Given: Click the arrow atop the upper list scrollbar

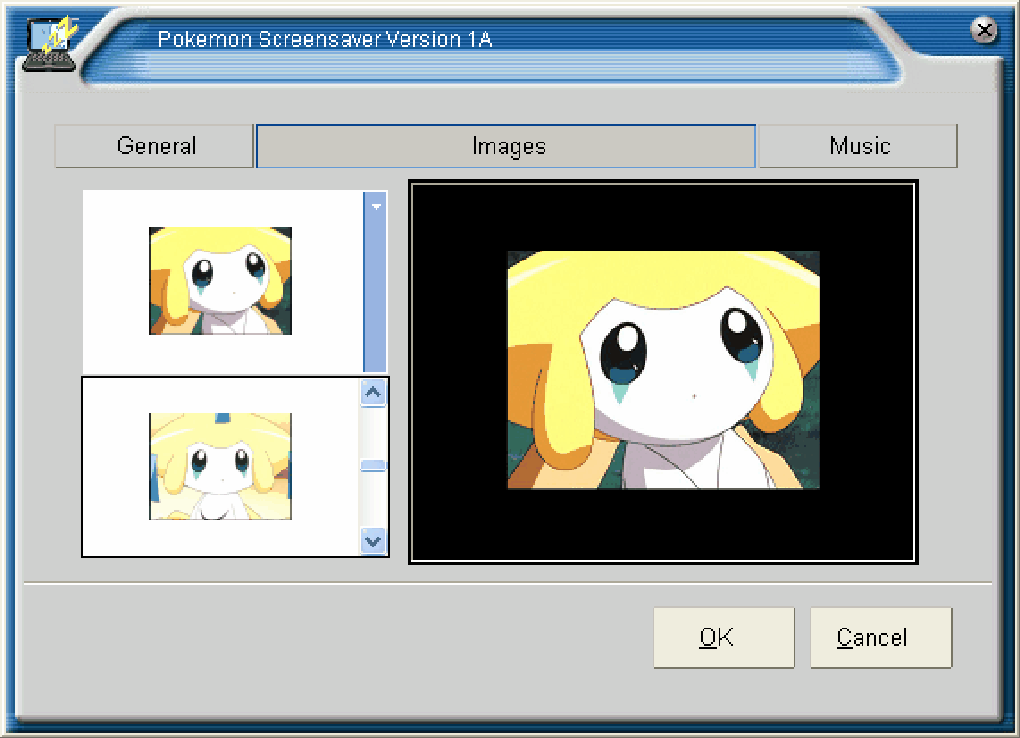Looking at the screenshot, I should (376, 206).
